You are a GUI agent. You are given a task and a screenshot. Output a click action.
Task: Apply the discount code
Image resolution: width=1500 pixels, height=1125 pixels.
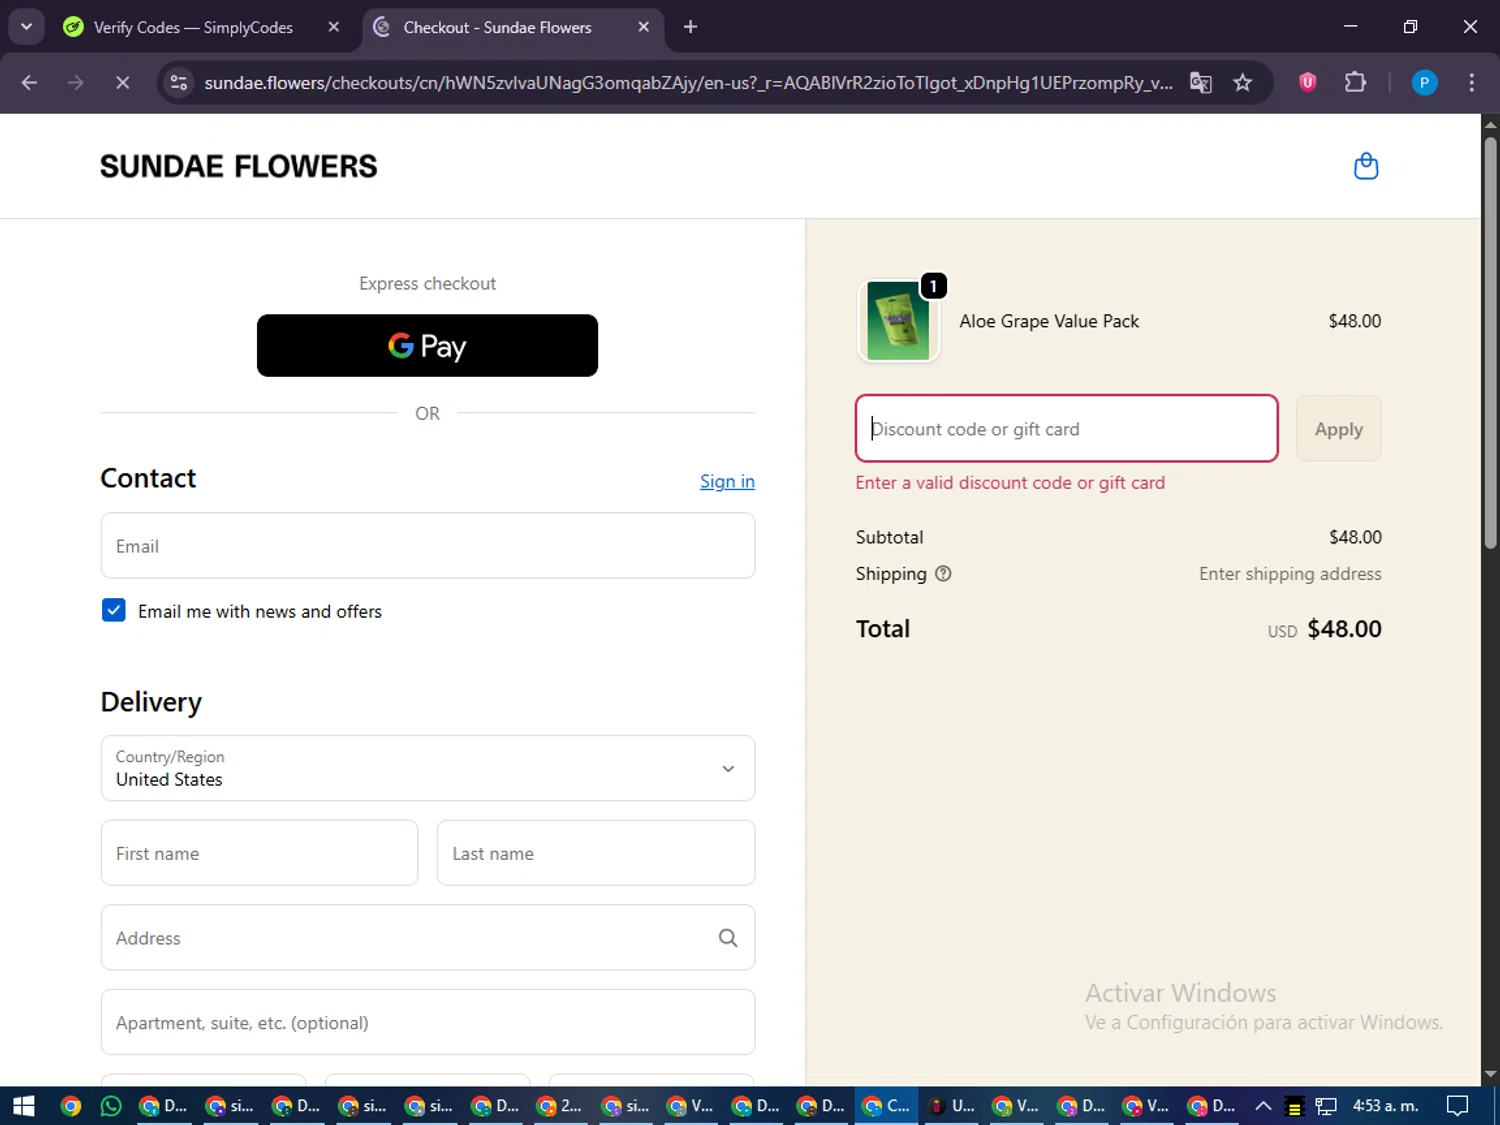[x=1338, y=428]
